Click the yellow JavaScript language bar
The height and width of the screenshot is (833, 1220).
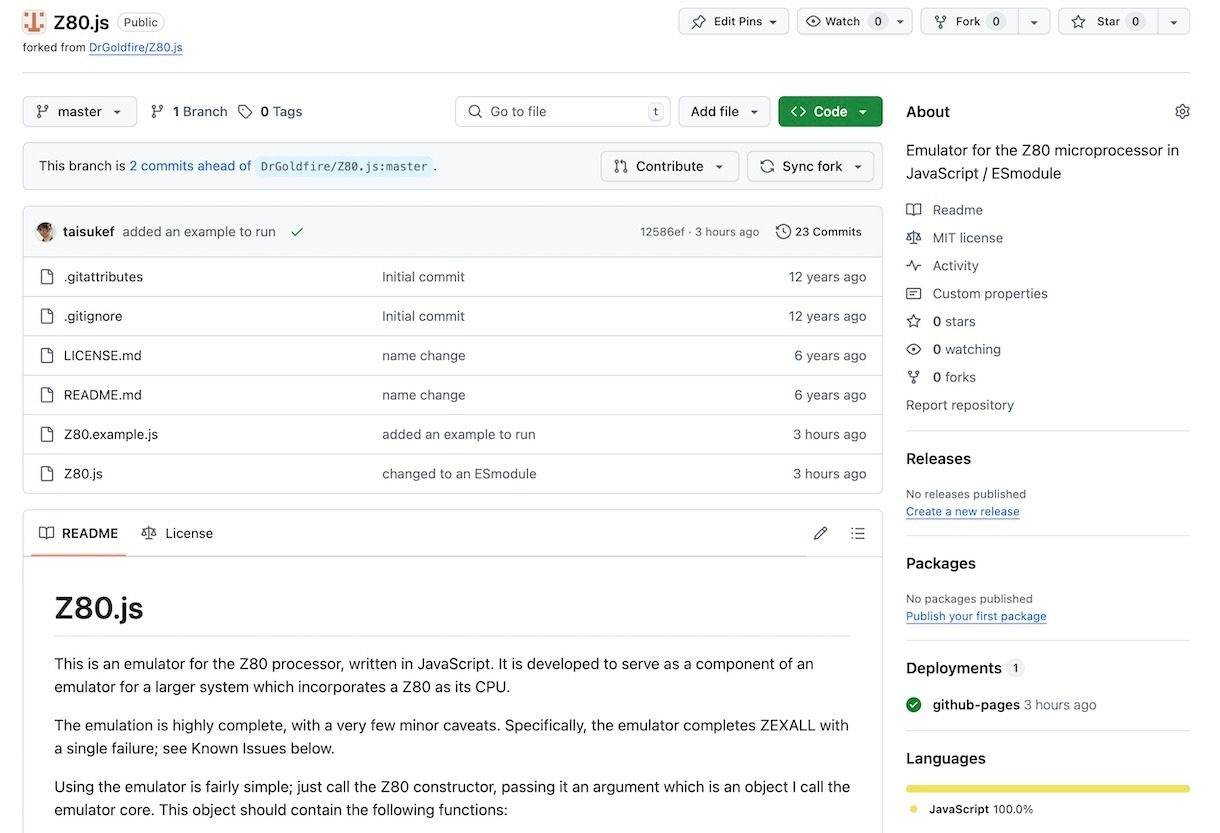point(1048,789)
